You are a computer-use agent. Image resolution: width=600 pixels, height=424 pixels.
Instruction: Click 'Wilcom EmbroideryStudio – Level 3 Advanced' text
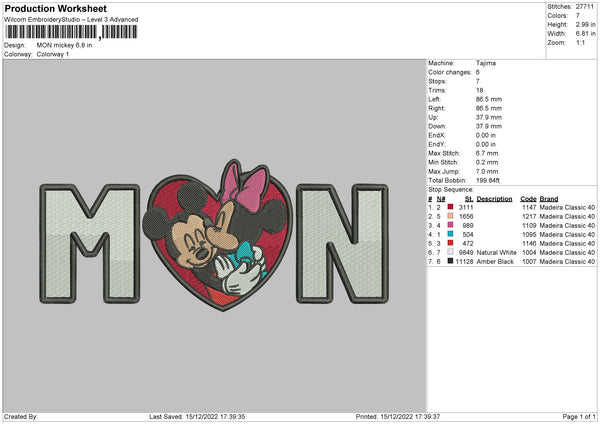[71, 20]
